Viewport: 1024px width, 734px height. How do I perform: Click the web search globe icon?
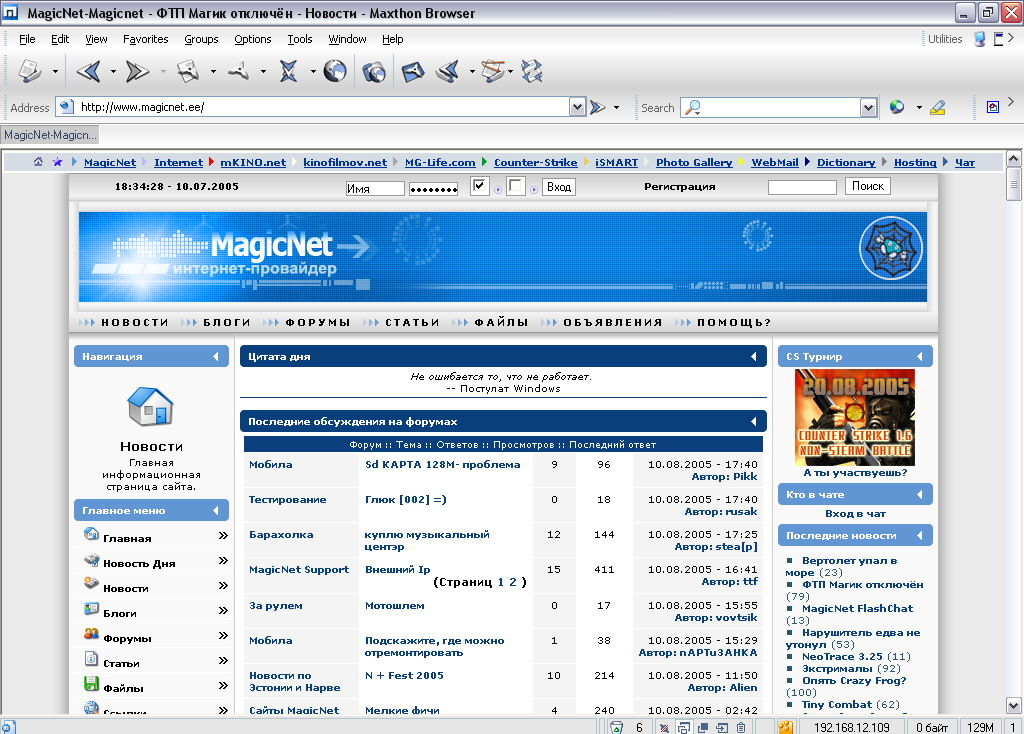(x=897, y=107)
